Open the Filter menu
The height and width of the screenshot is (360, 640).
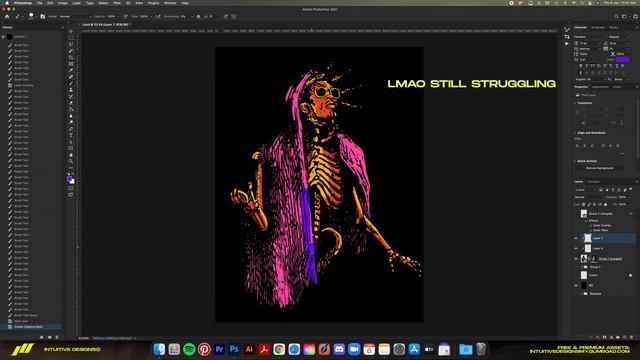(117, 3)
